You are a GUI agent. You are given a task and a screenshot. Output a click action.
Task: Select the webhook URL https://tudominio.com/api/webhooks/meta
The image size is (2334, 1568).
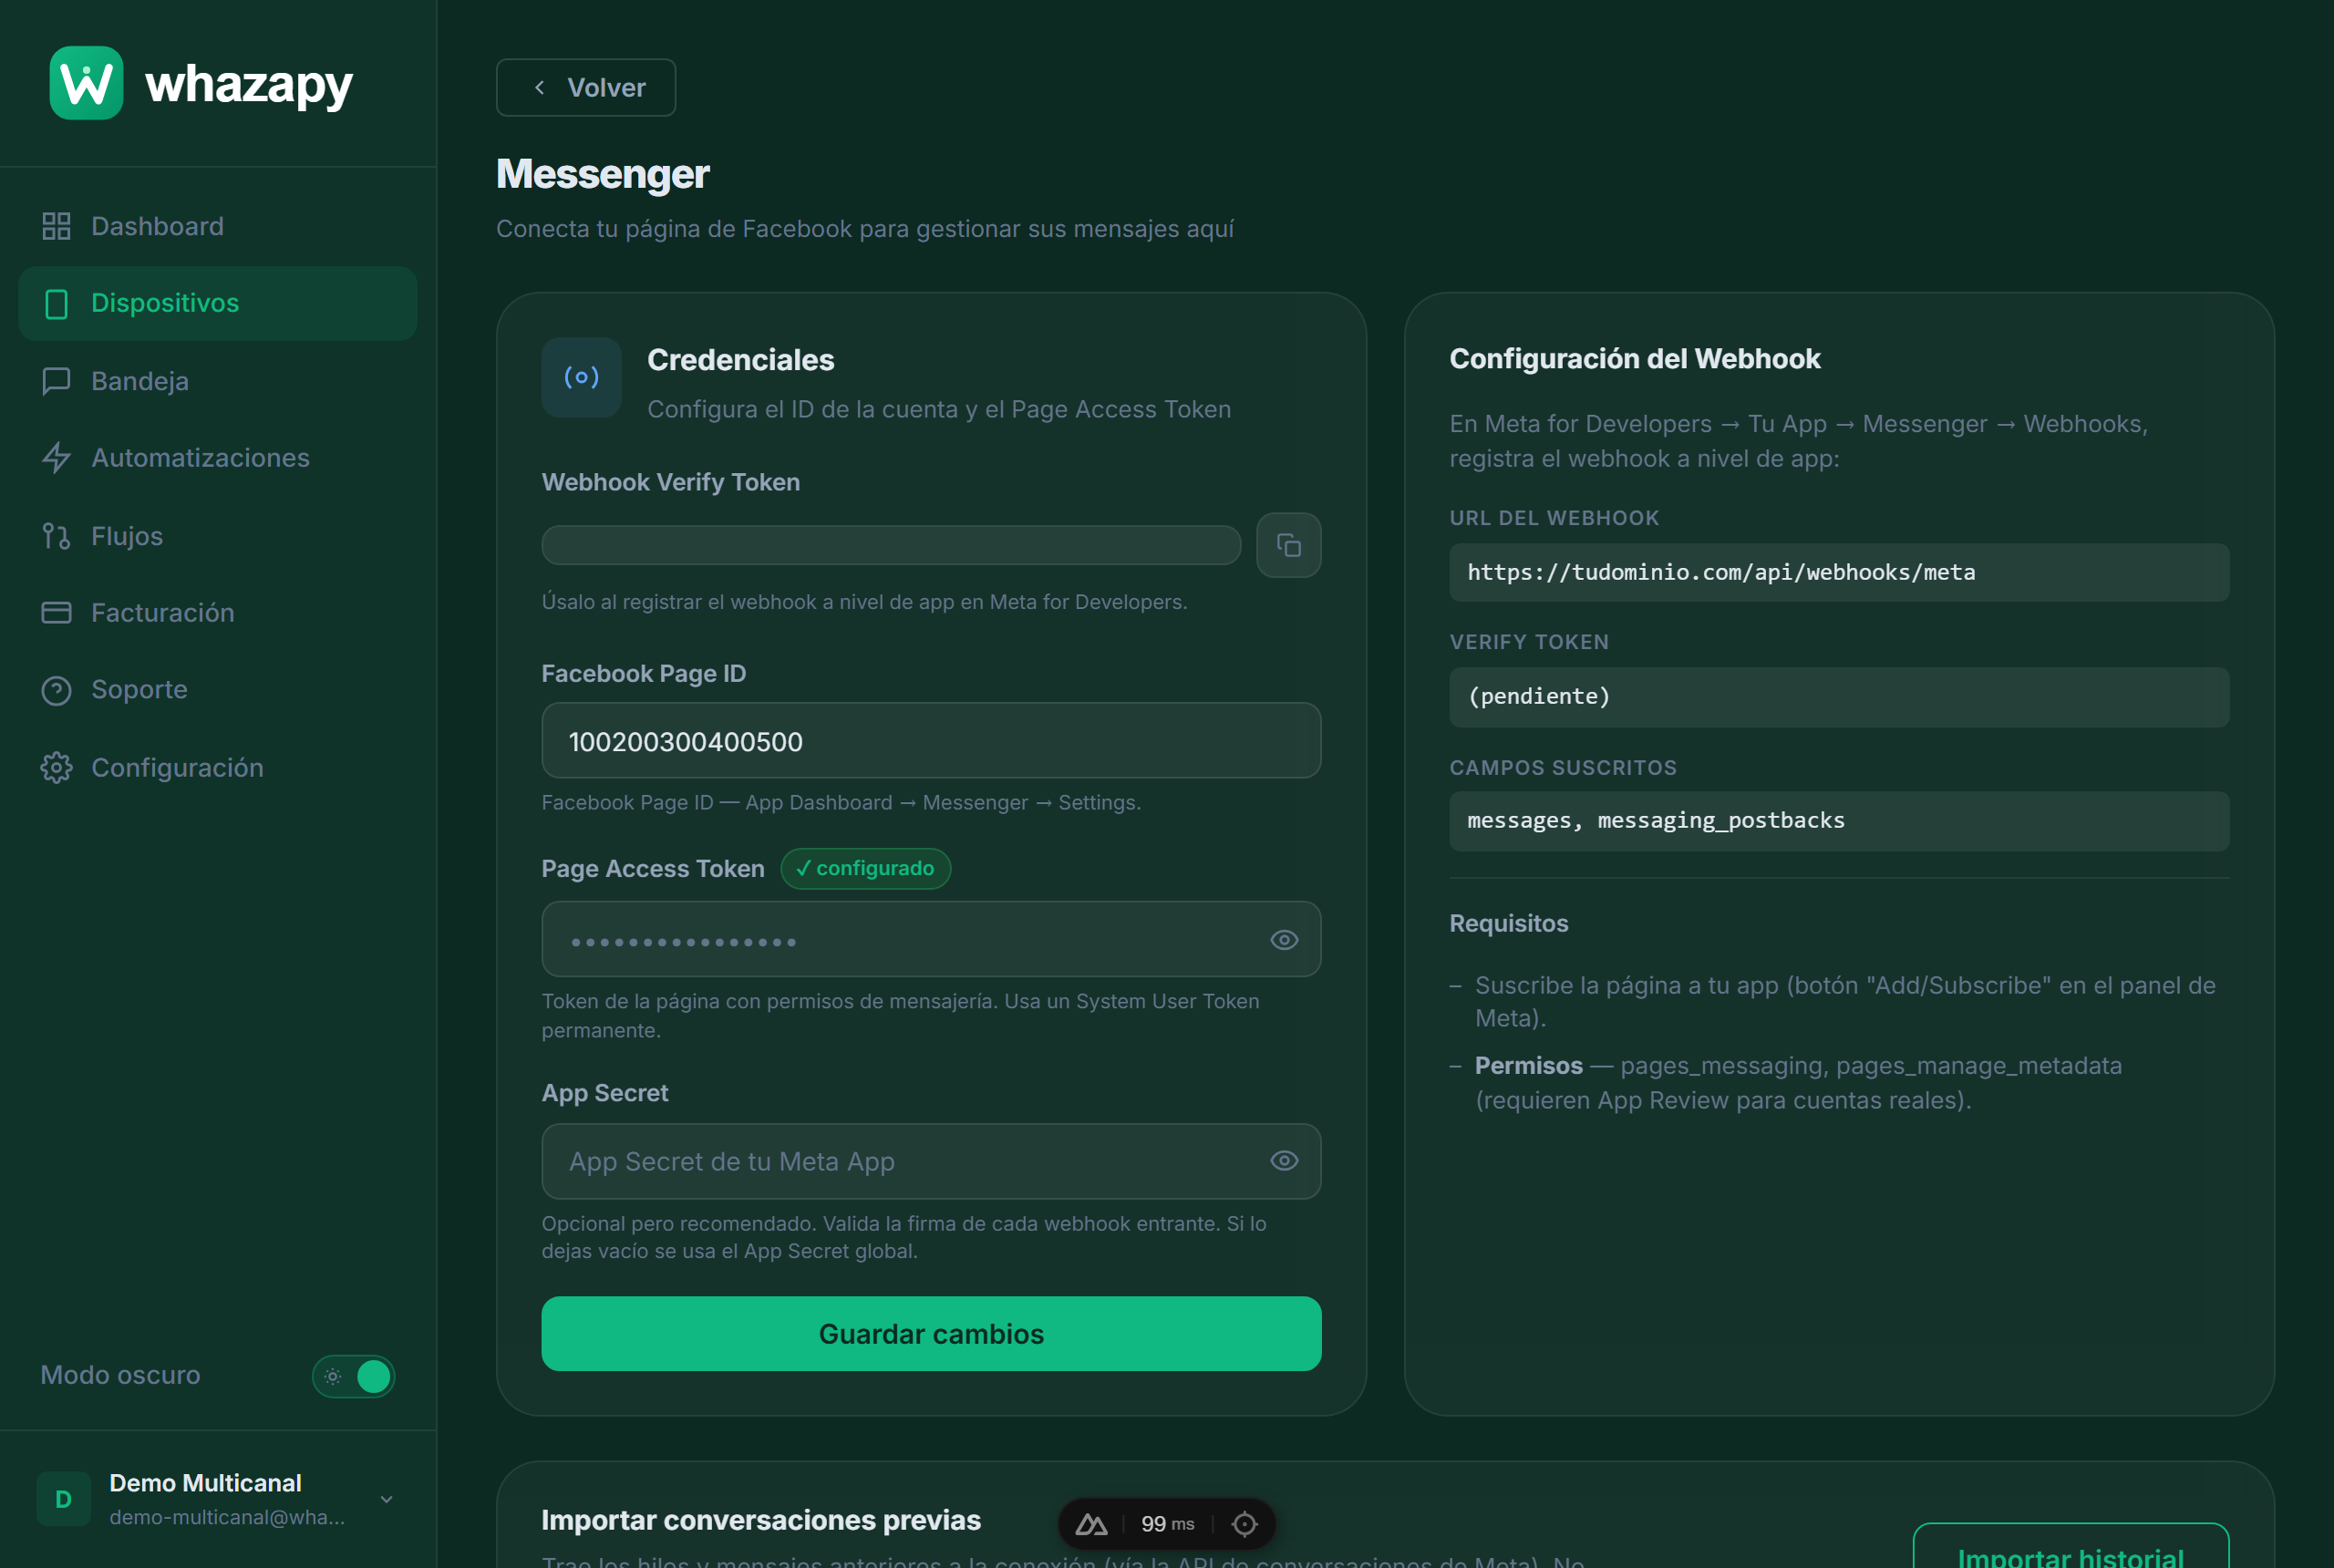click(x=1839, y=573)
